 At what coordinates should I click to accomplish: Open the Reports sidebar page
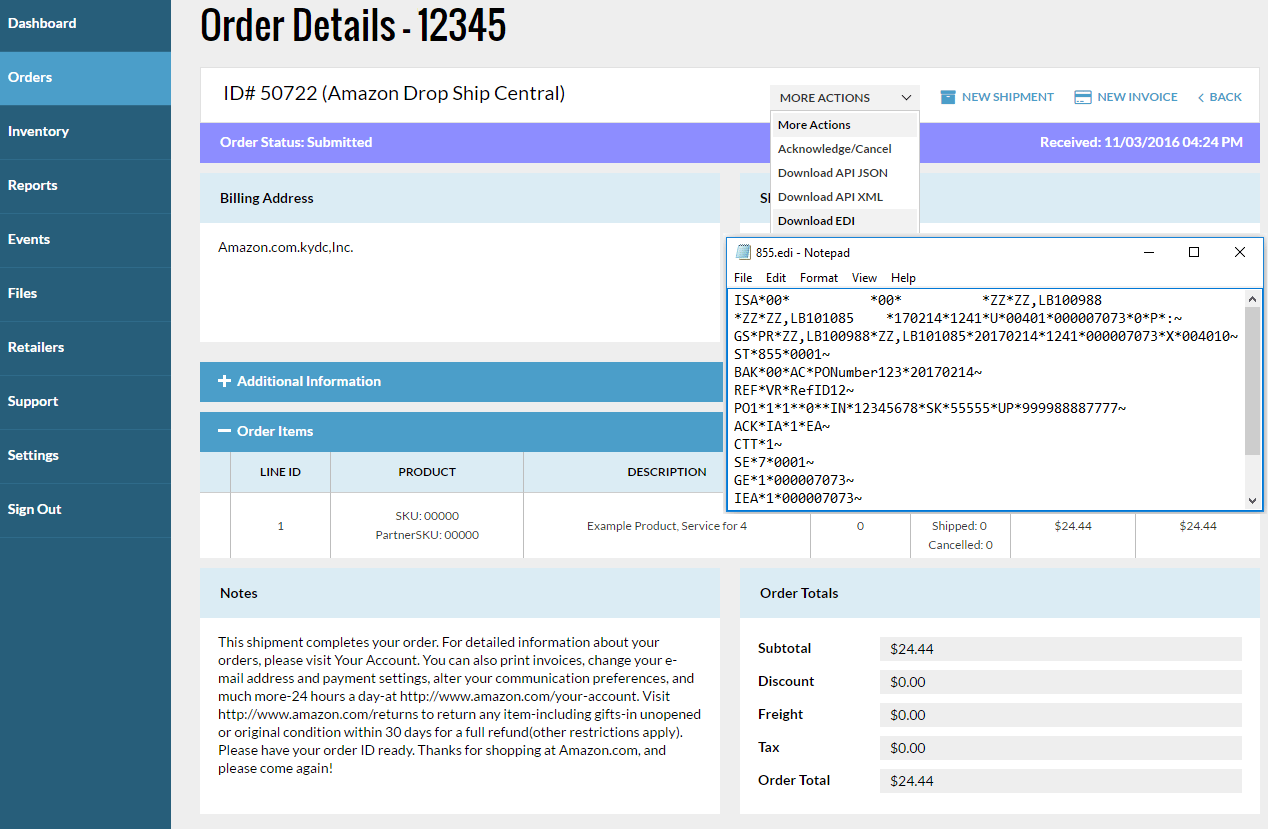coord(33,185)
